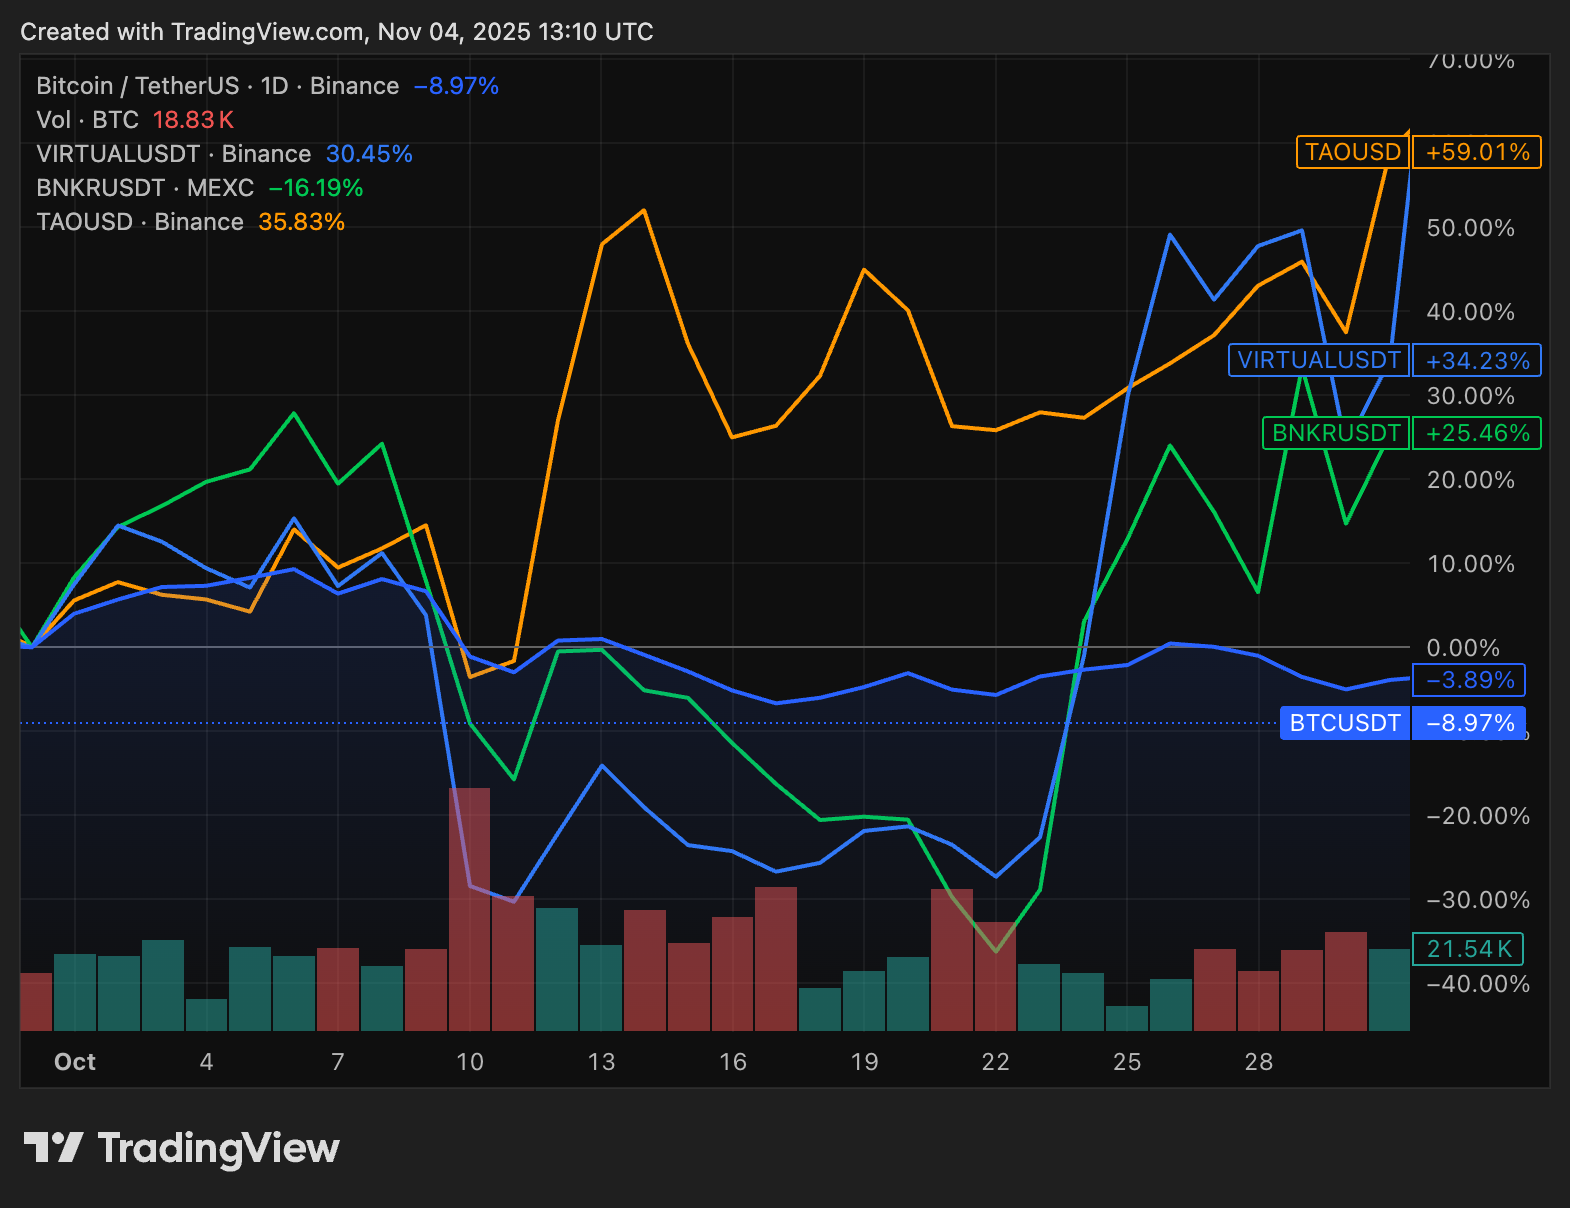Click the 0.00% axis tick label
The image size is (1570, 1208).
point(1463,648)
